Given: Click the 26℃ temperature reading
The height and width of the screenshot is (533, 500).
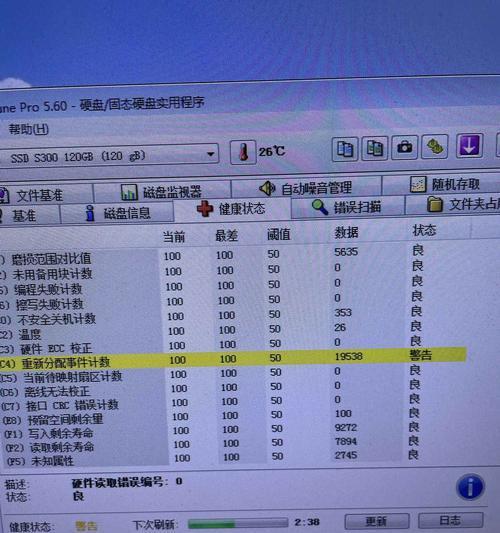Looking at the screenshot, I should tap(272, 151).
